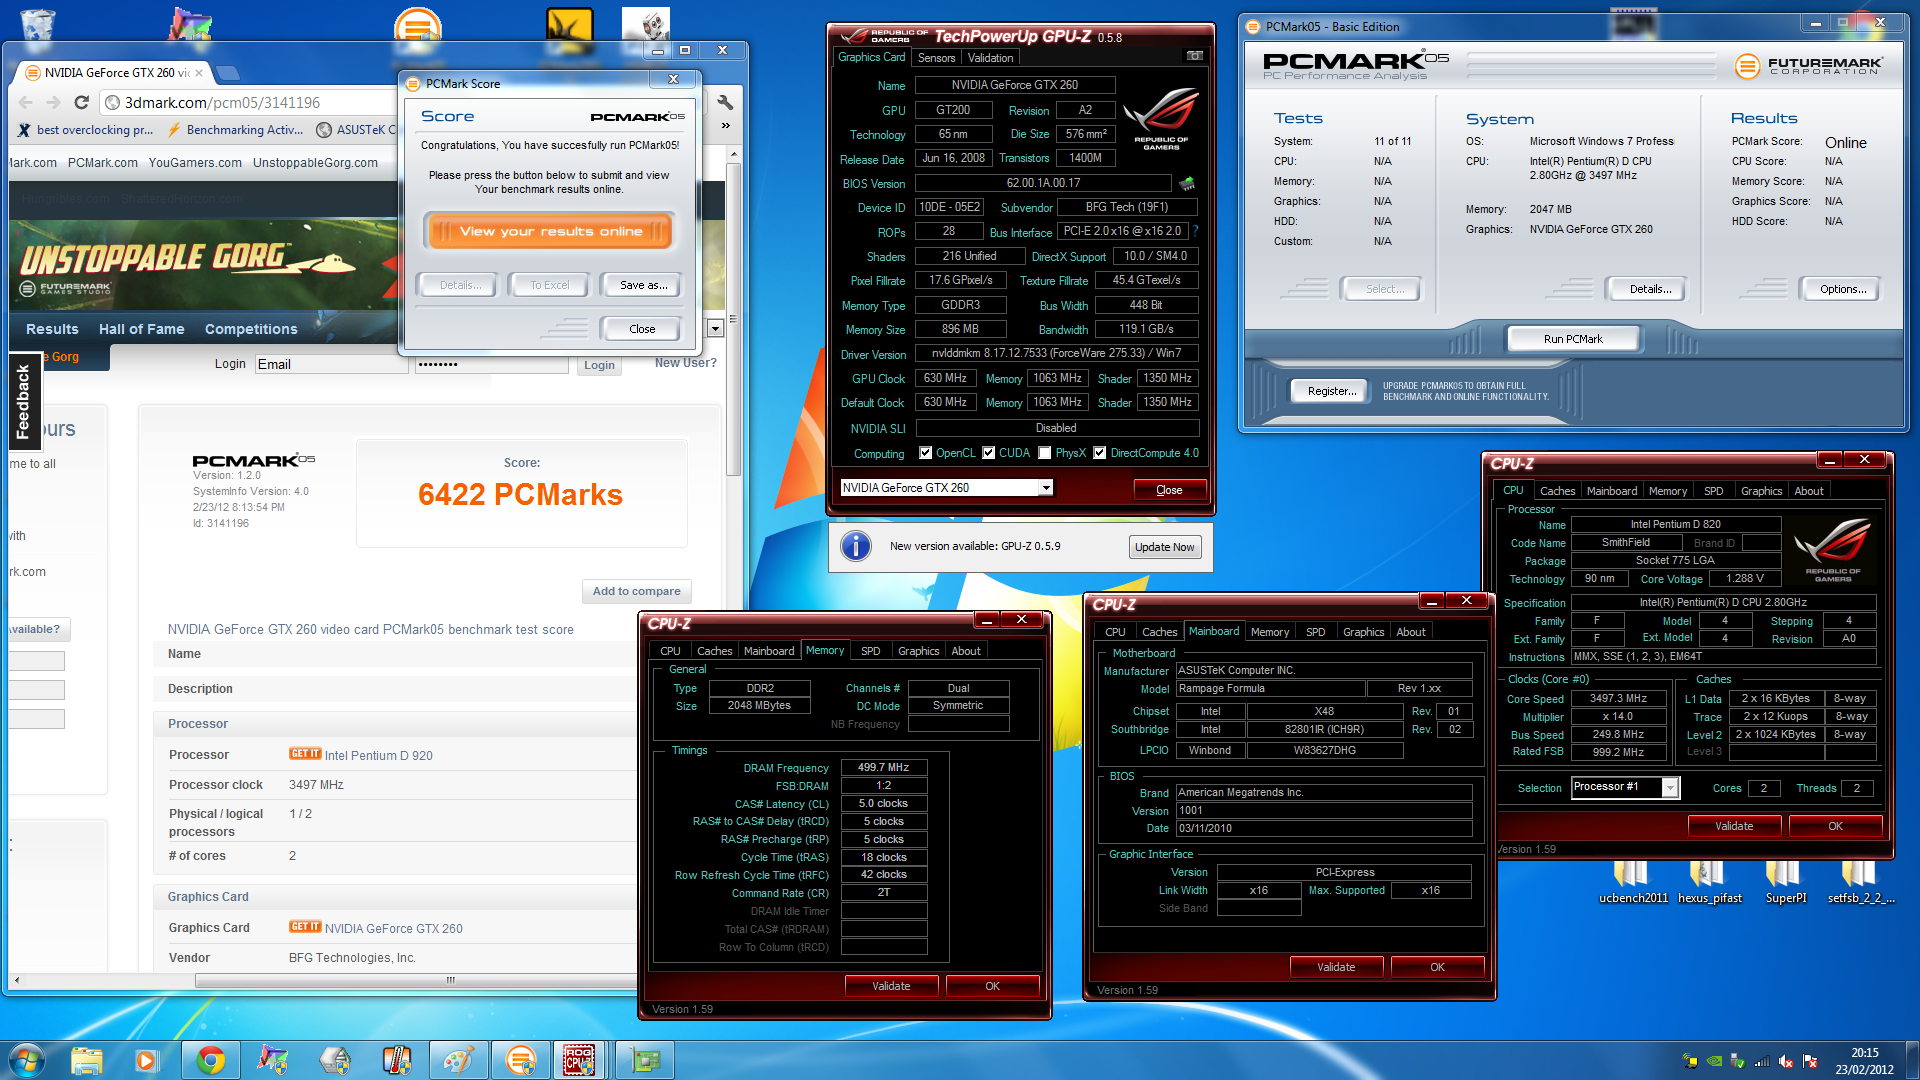This screenshot has width=1920, height=1080.
Task: Click Validate in the Memory CPU-Z window
Action: point(891,986)
